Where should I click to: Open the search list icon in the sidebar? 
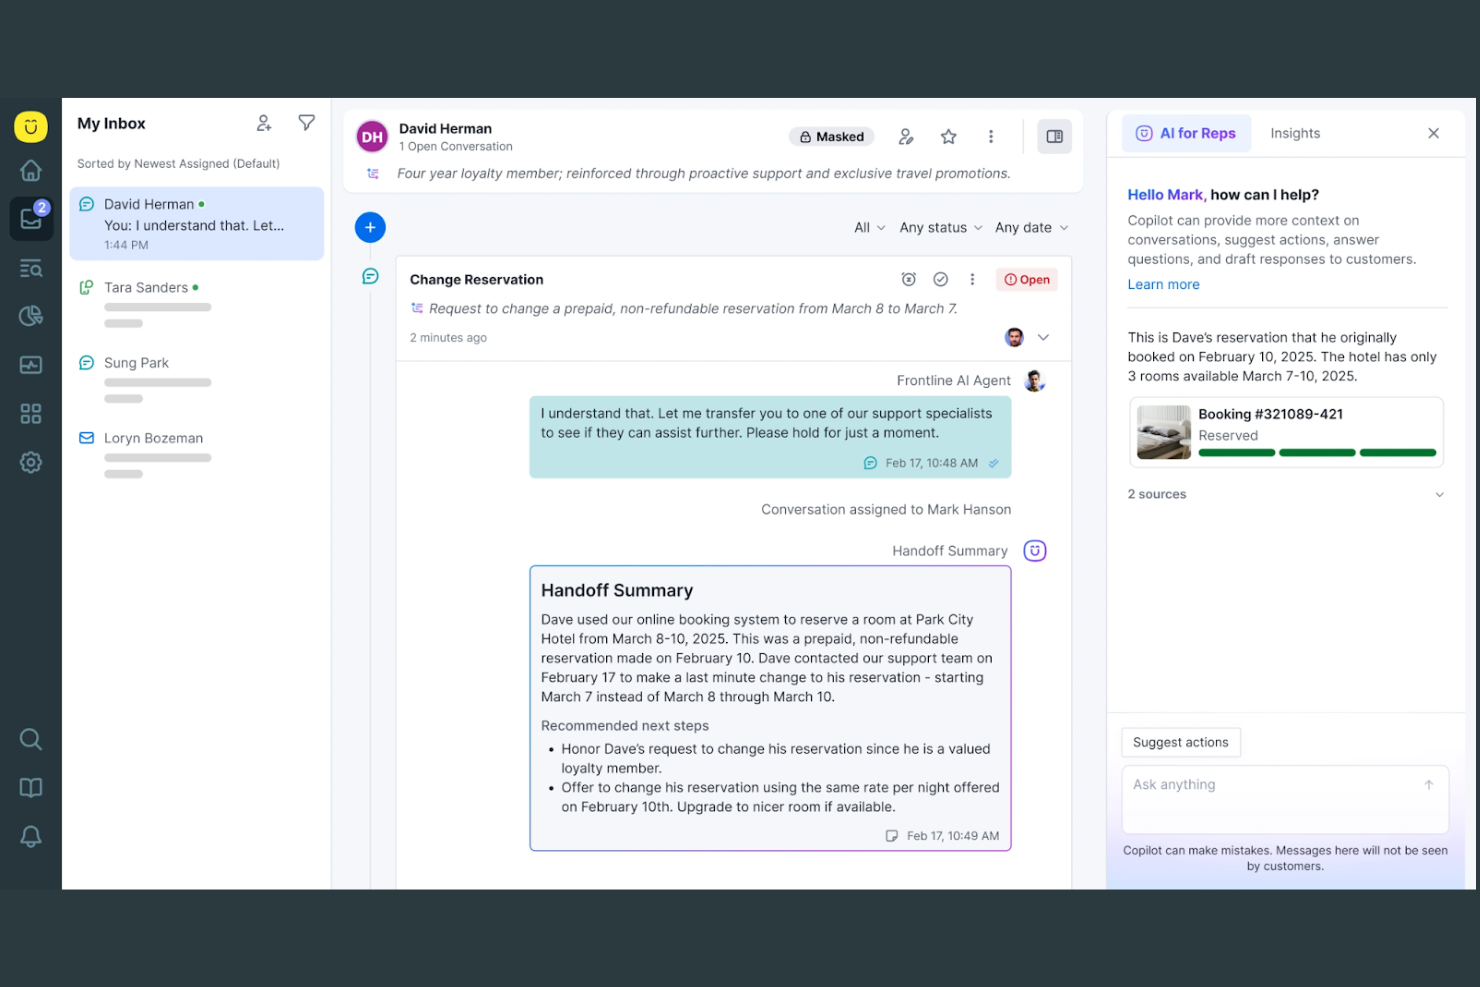click(x=30, y=267)
